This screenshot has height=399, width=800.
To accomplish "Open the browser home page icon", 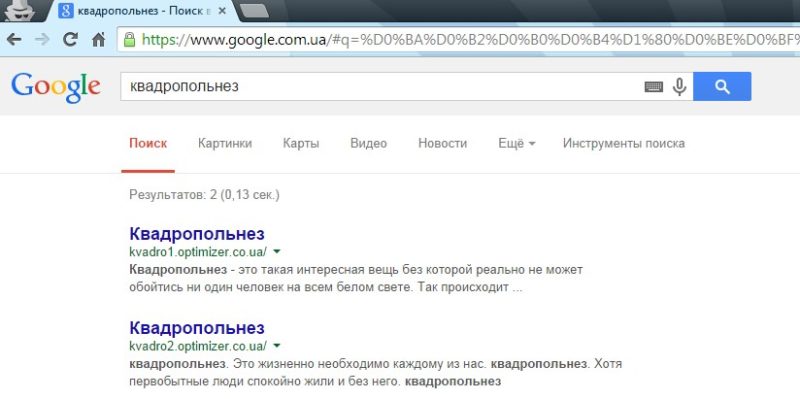I will [98, 39].
